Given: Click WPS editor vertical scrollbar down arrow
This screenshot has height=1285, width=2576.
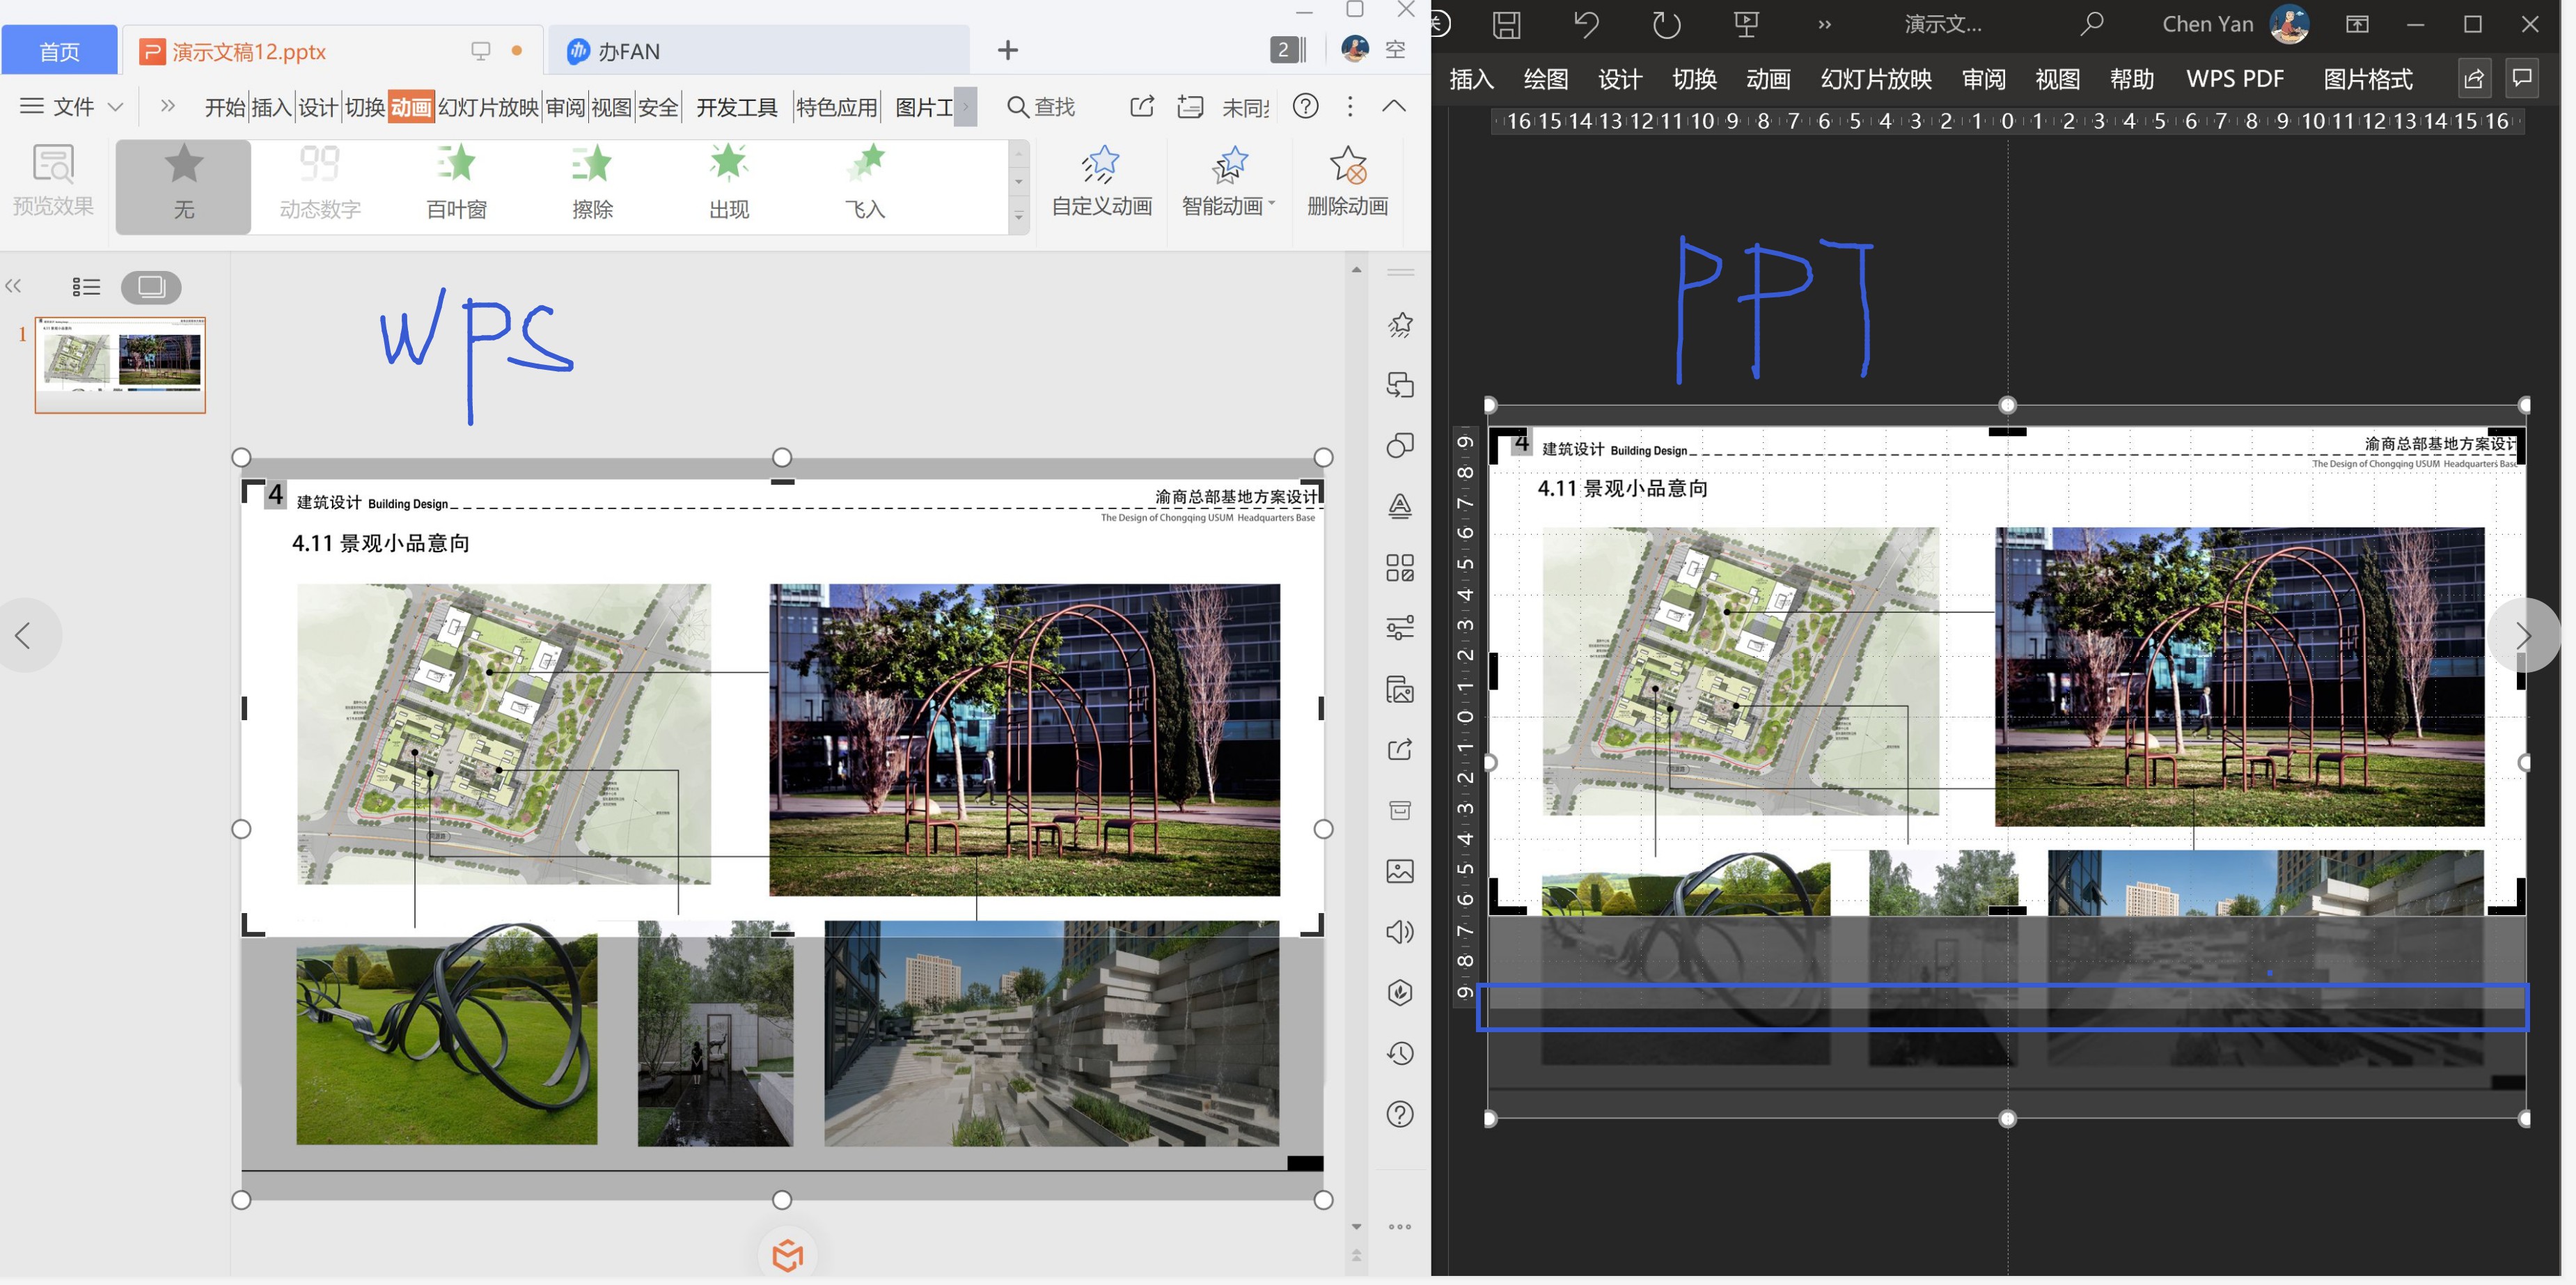Looking at the screenshot, I should coord(1356,1226).
